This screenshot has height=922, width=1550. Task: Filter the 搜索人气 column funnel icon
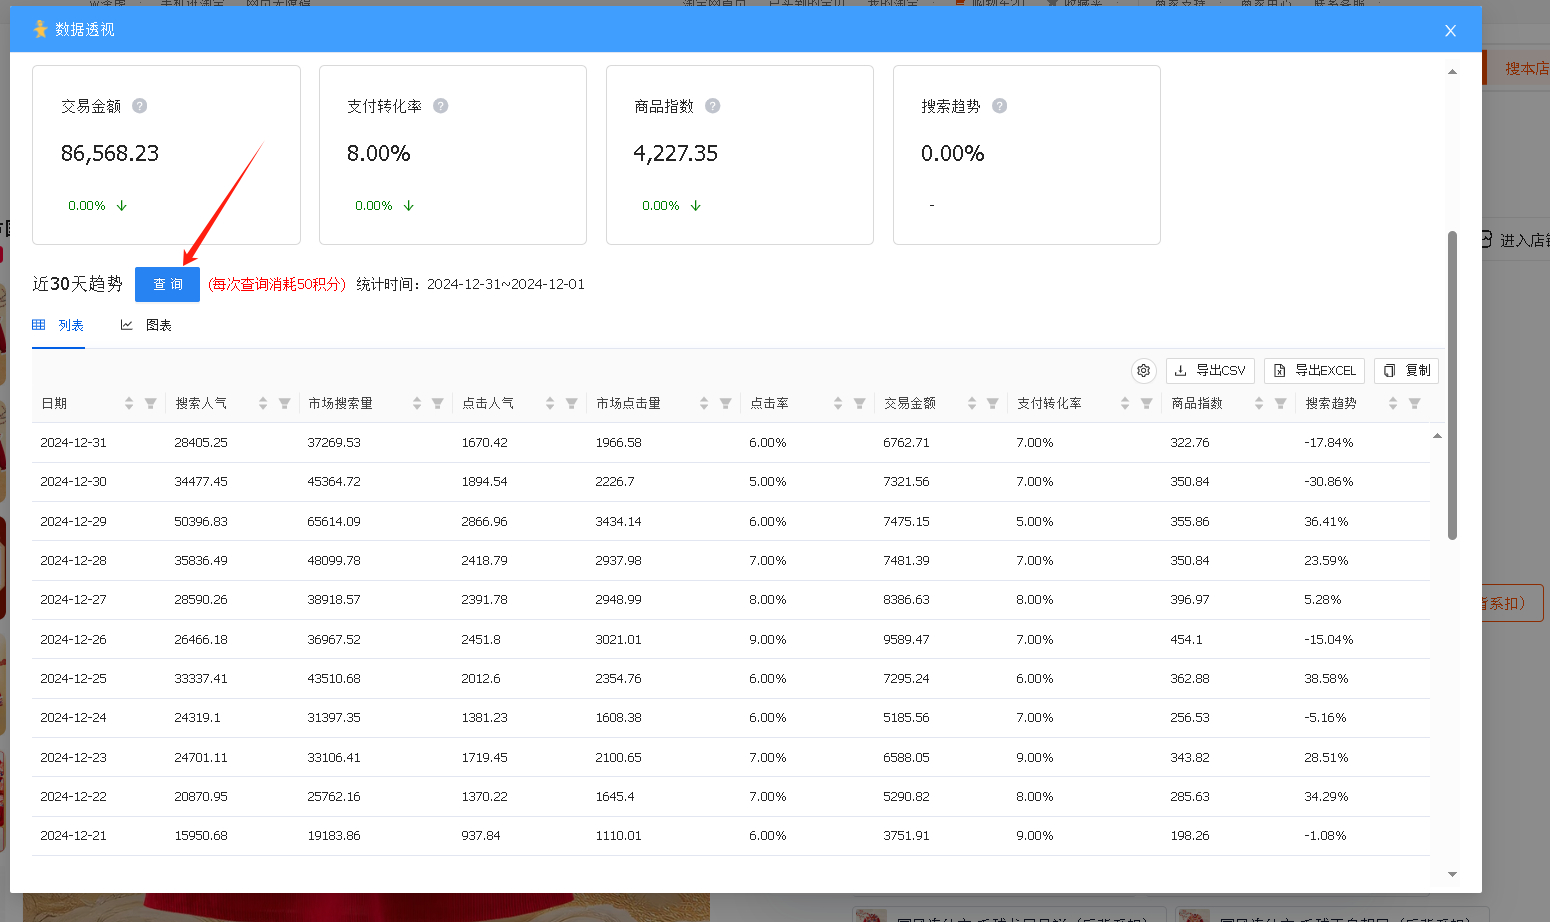point(285,403)
